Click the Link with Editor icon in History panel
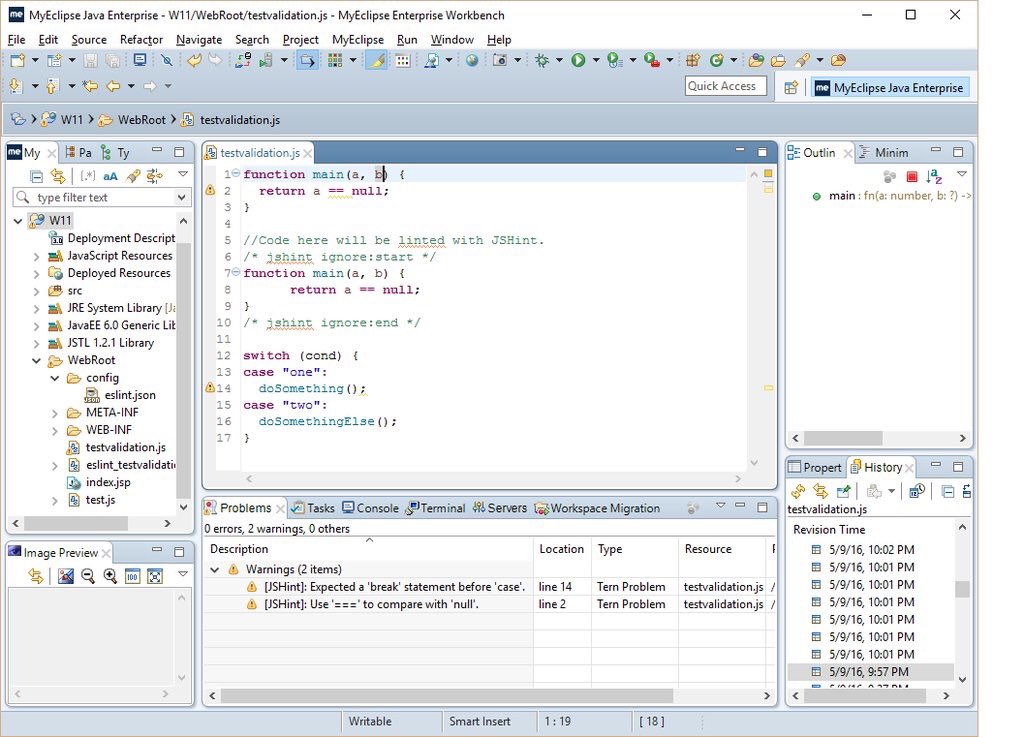This screenshot has height=737, width=1024. pos(820,491)
